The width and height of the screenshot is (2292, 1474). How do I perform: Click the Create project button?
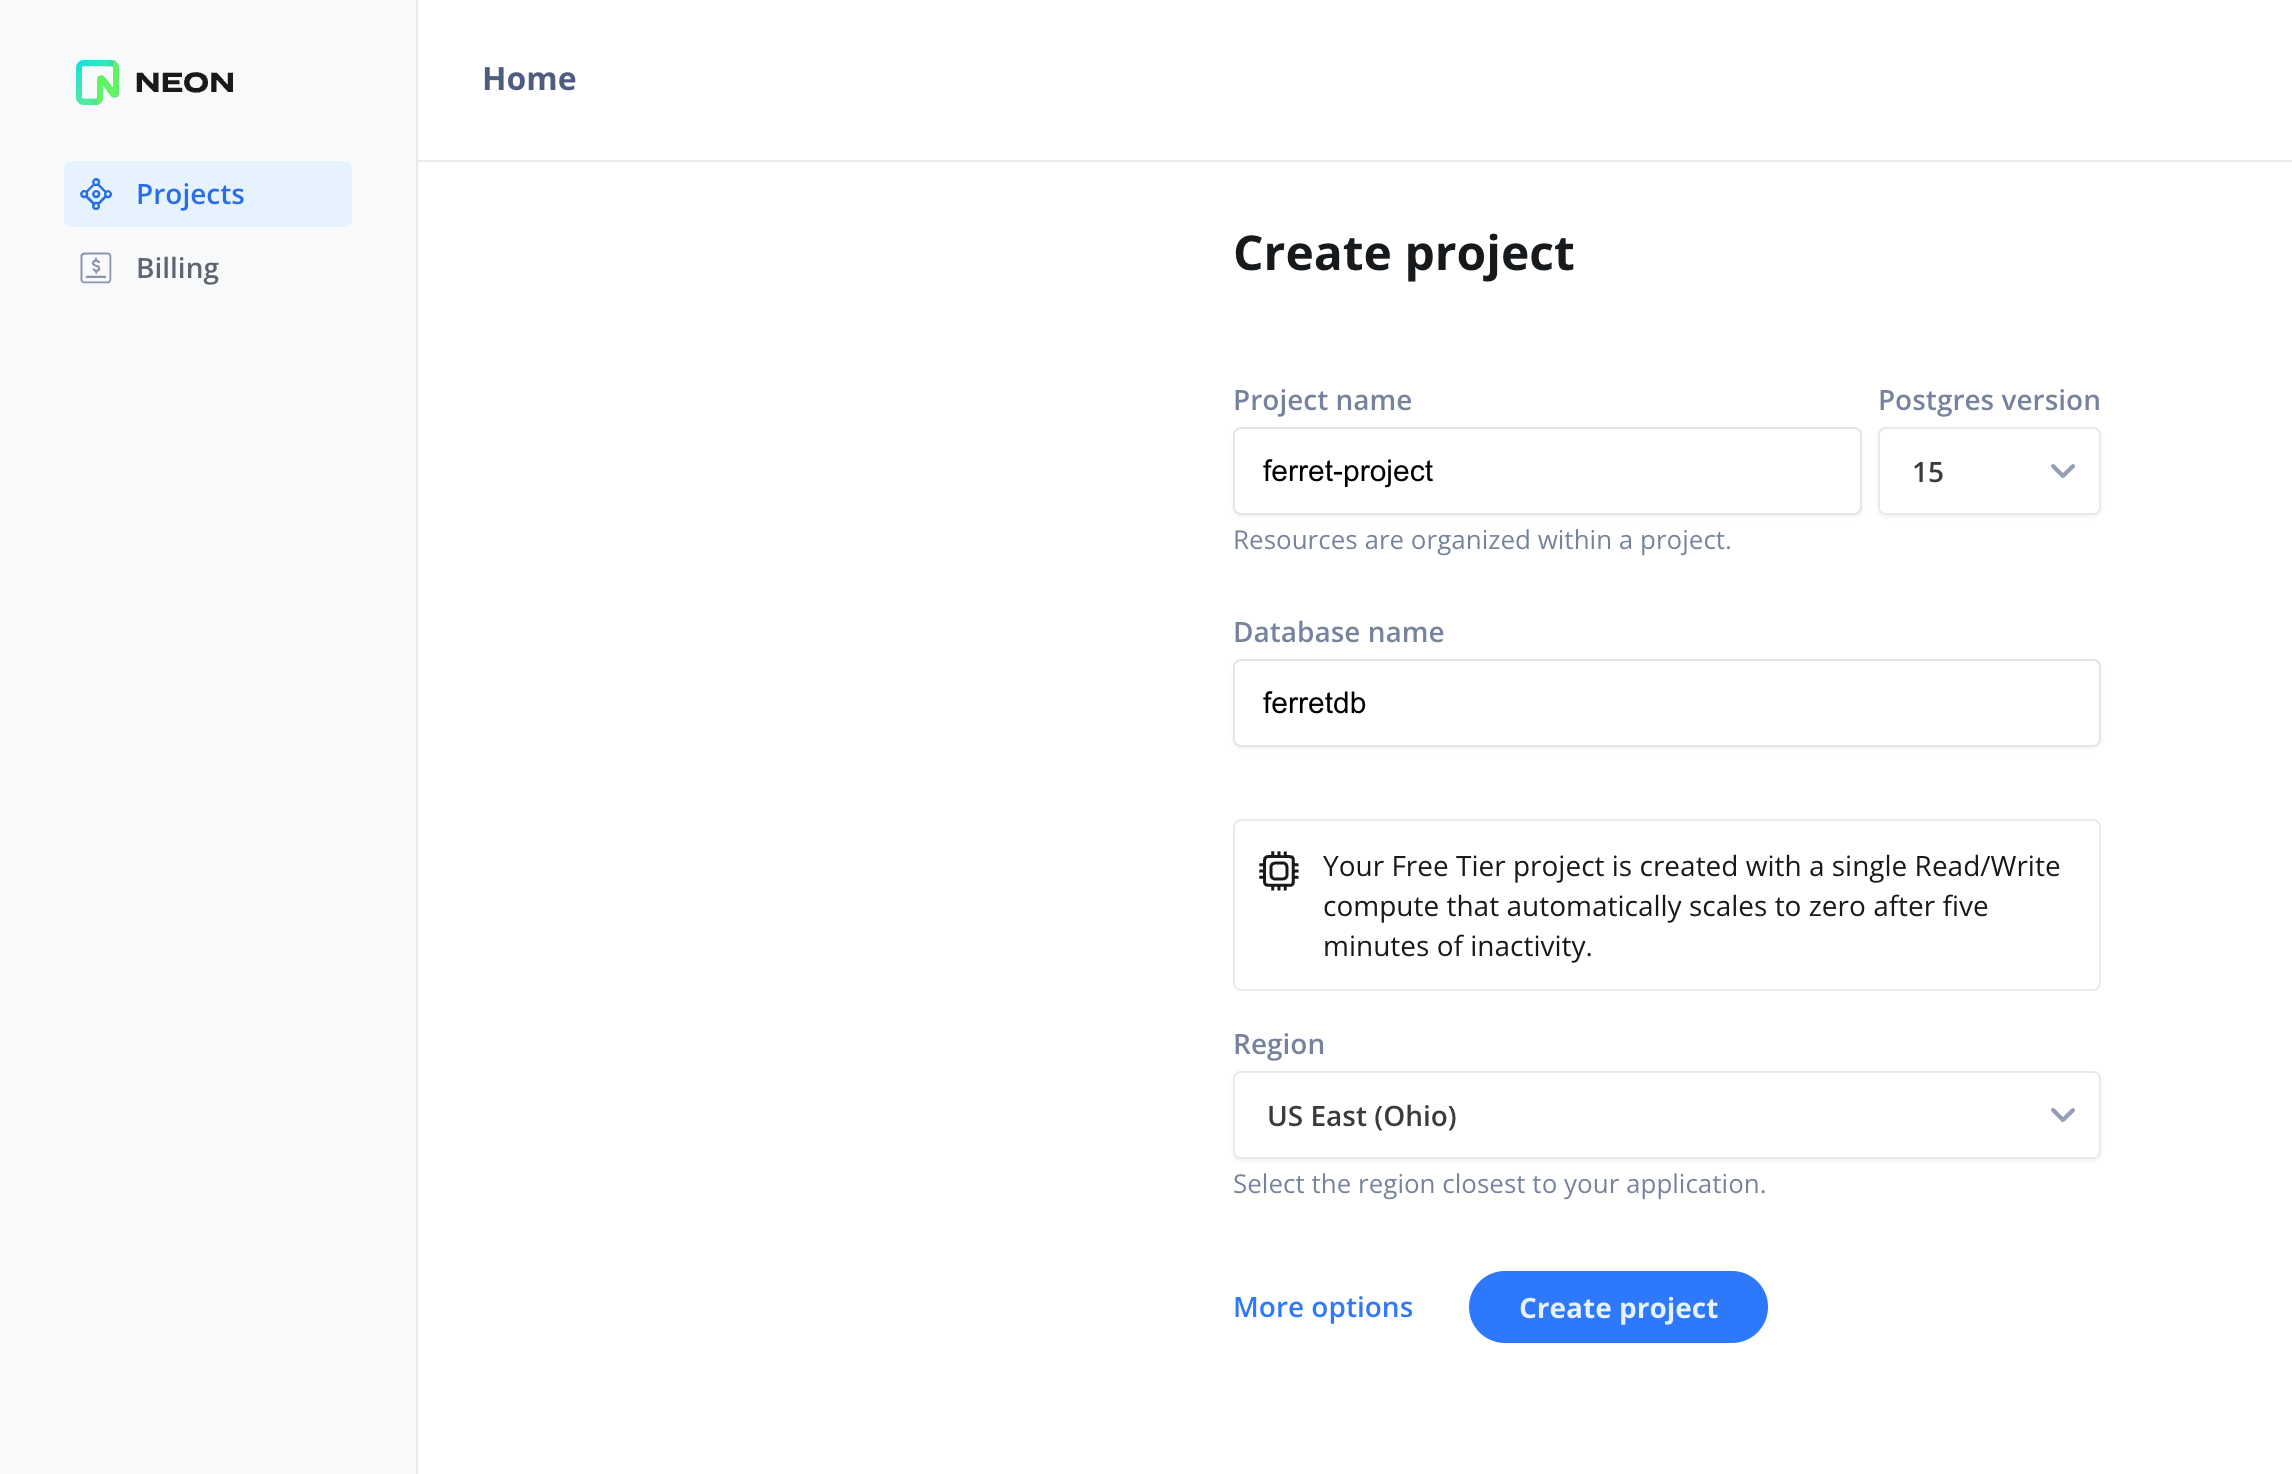(x=1619, y=1307)
